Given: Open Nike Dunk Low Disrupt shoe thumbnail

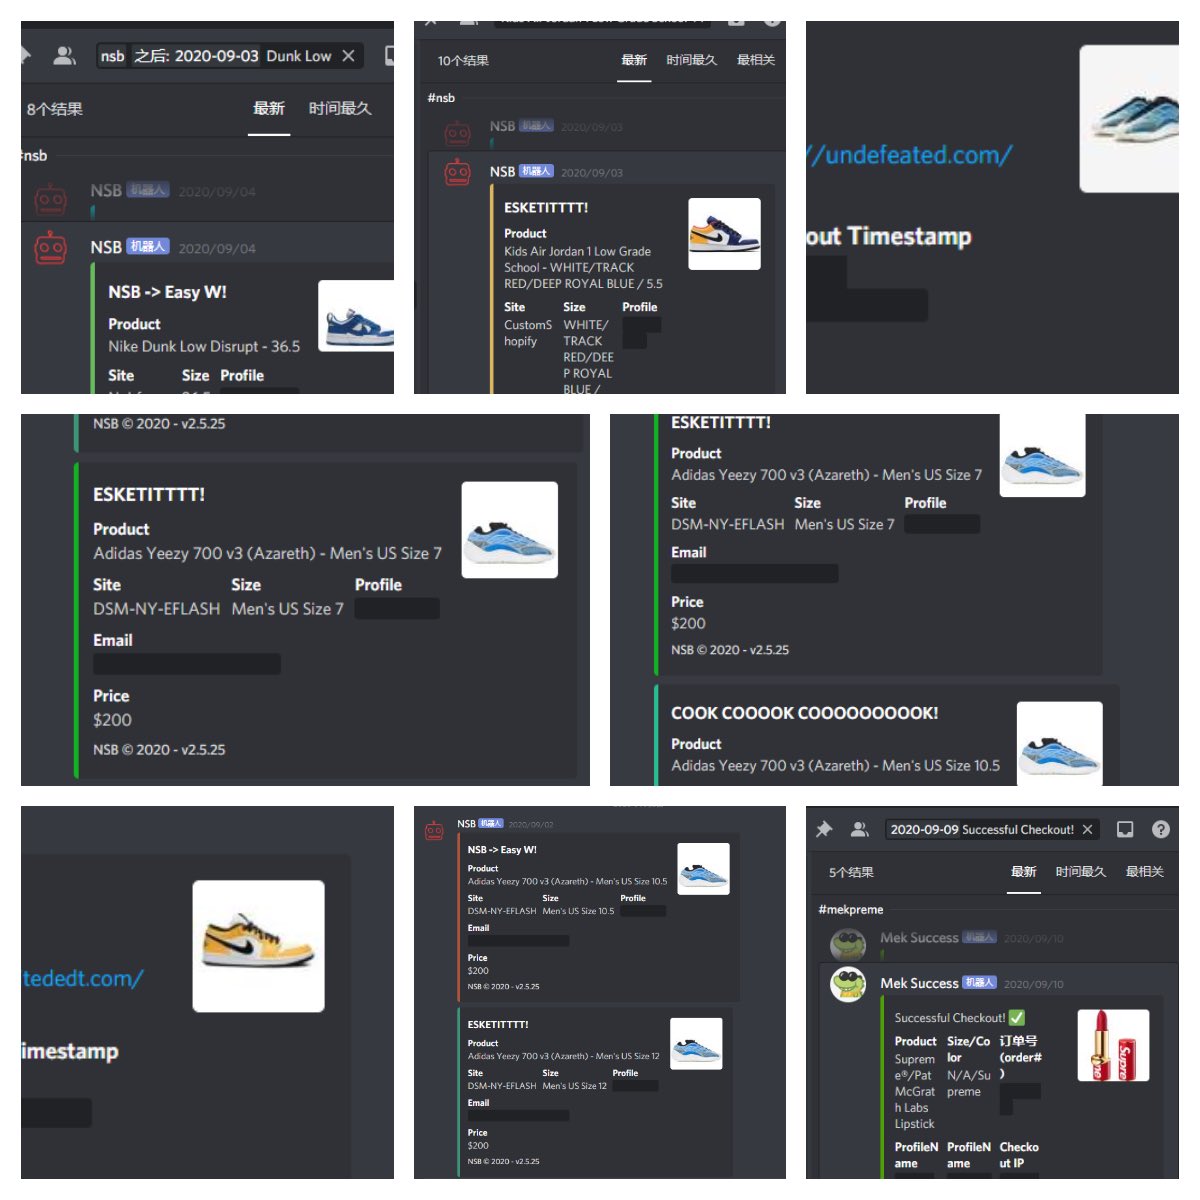Looking at the screenshot, I should 356,316.
